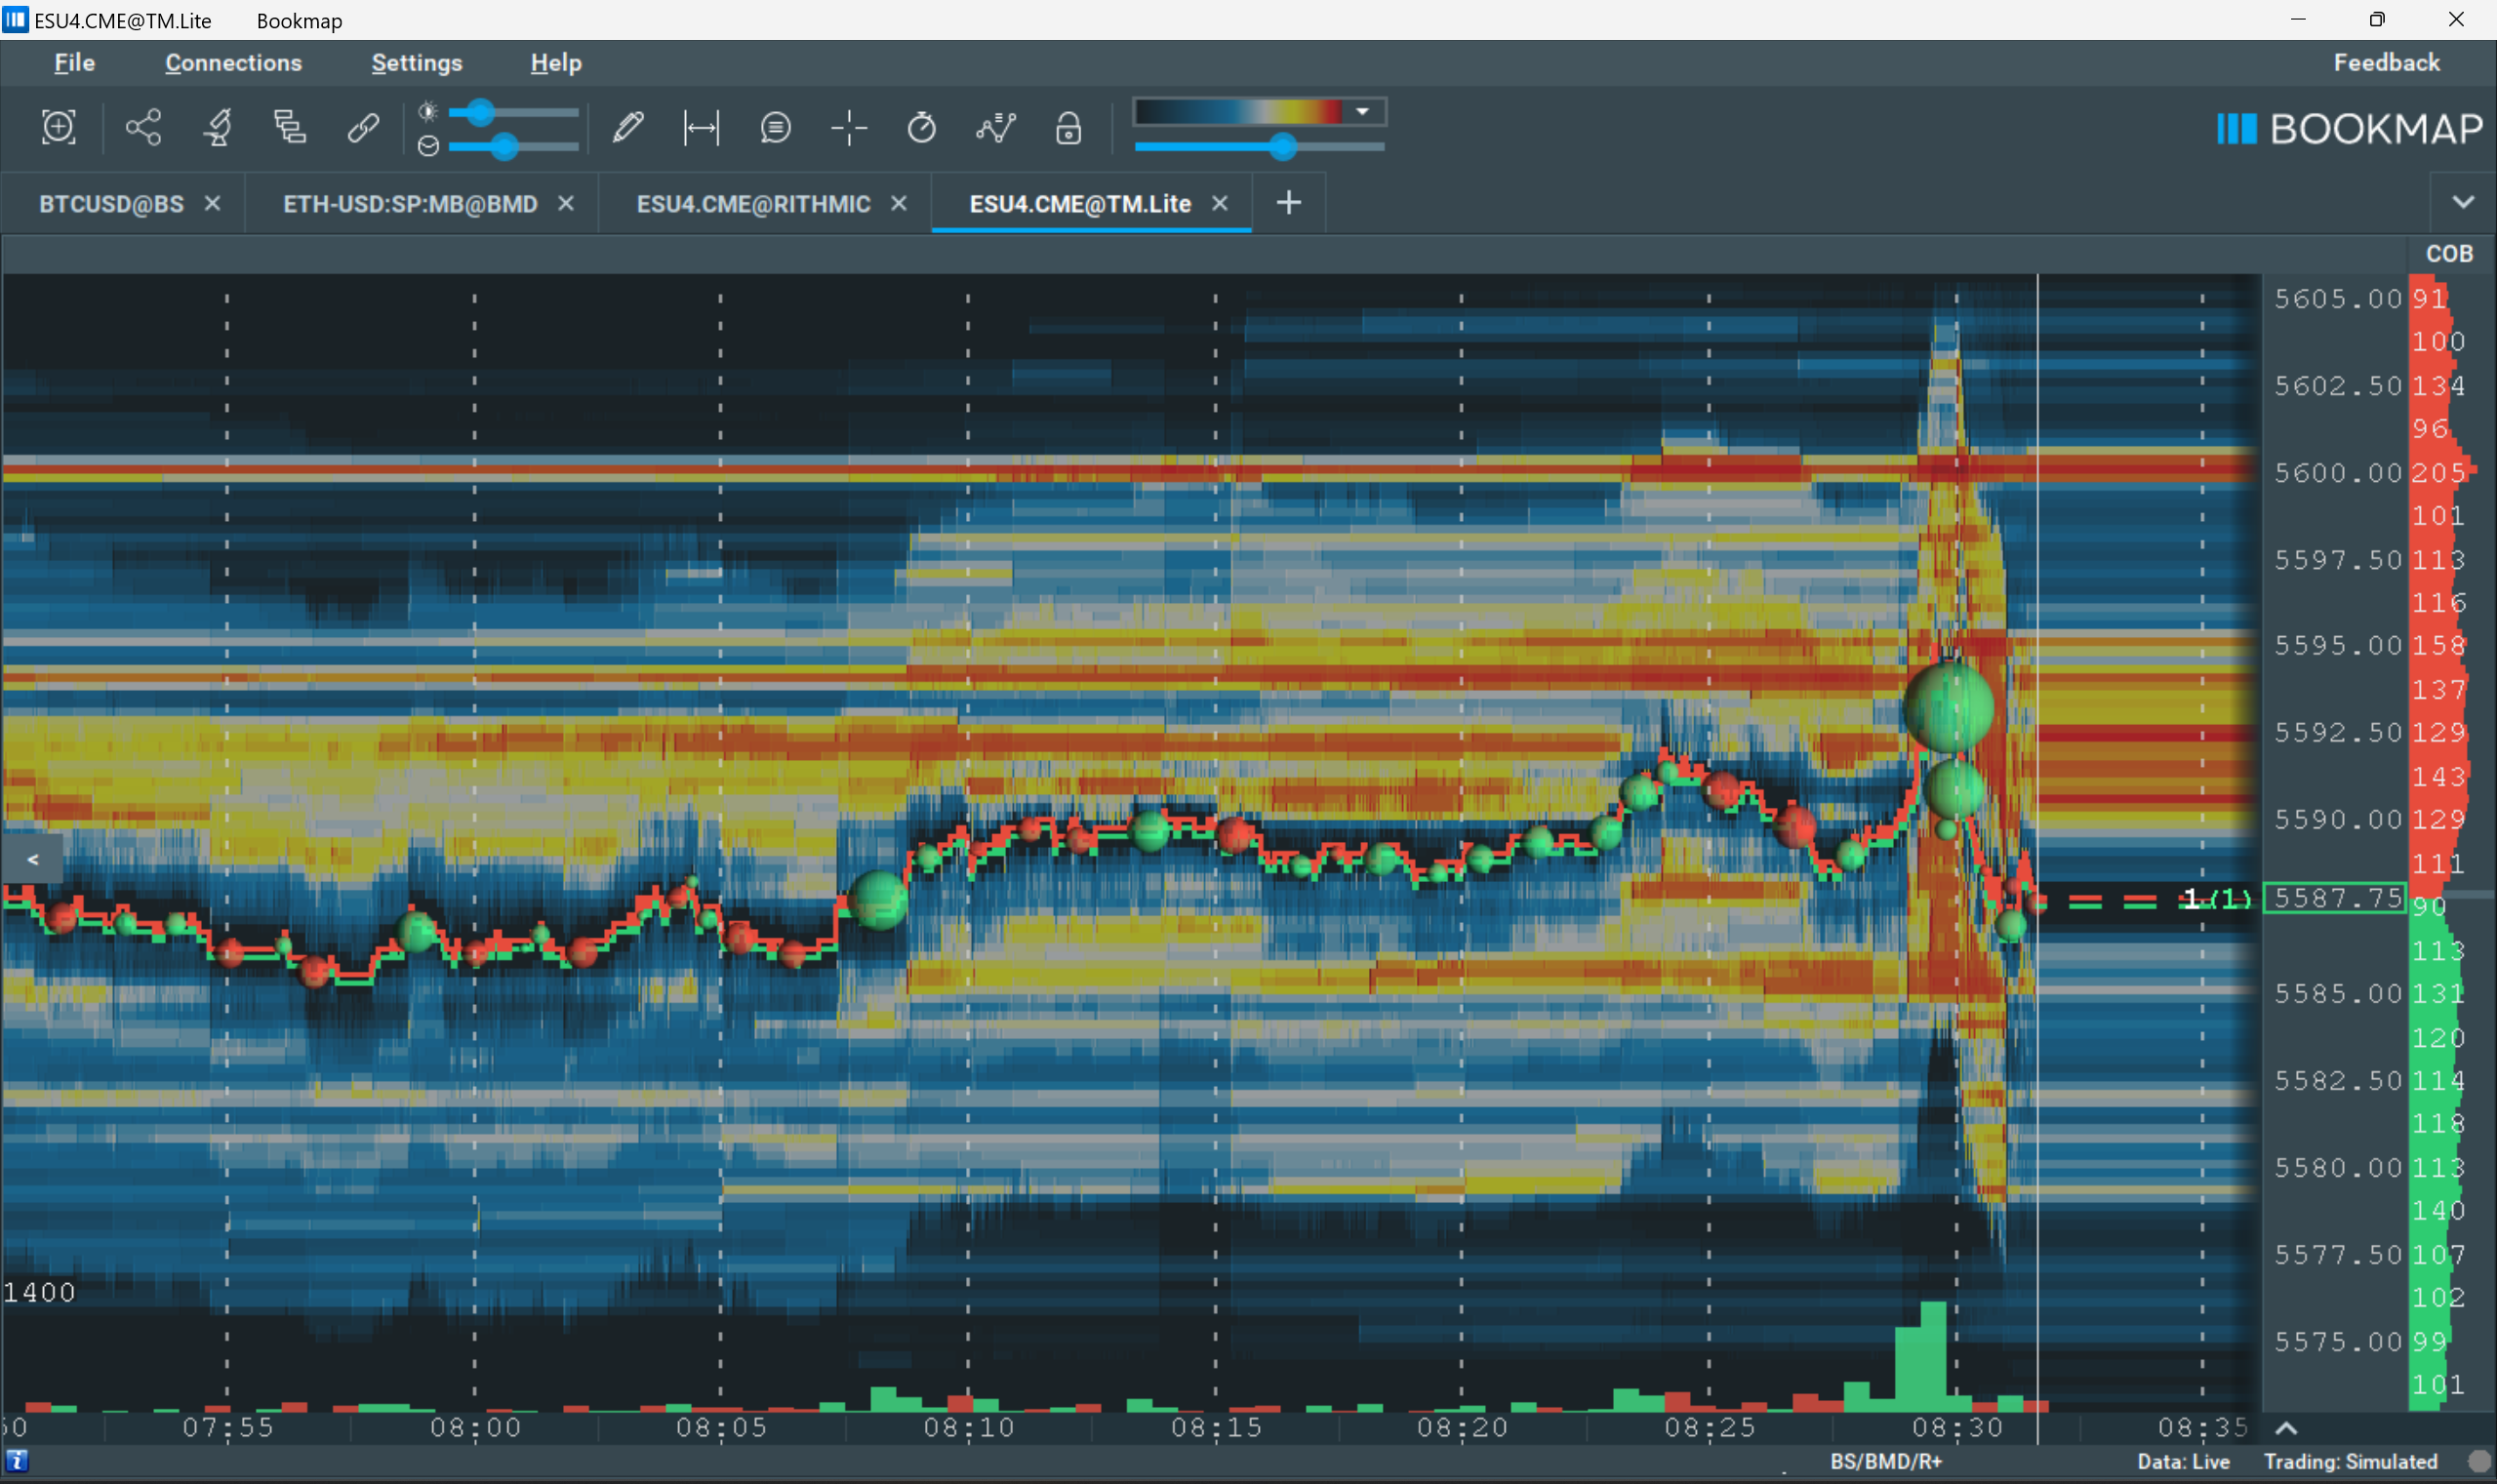The height and width of the screenshot is (1484, 2497).
Task: Open the Settings menu
Action: click(x=417, y=62)
